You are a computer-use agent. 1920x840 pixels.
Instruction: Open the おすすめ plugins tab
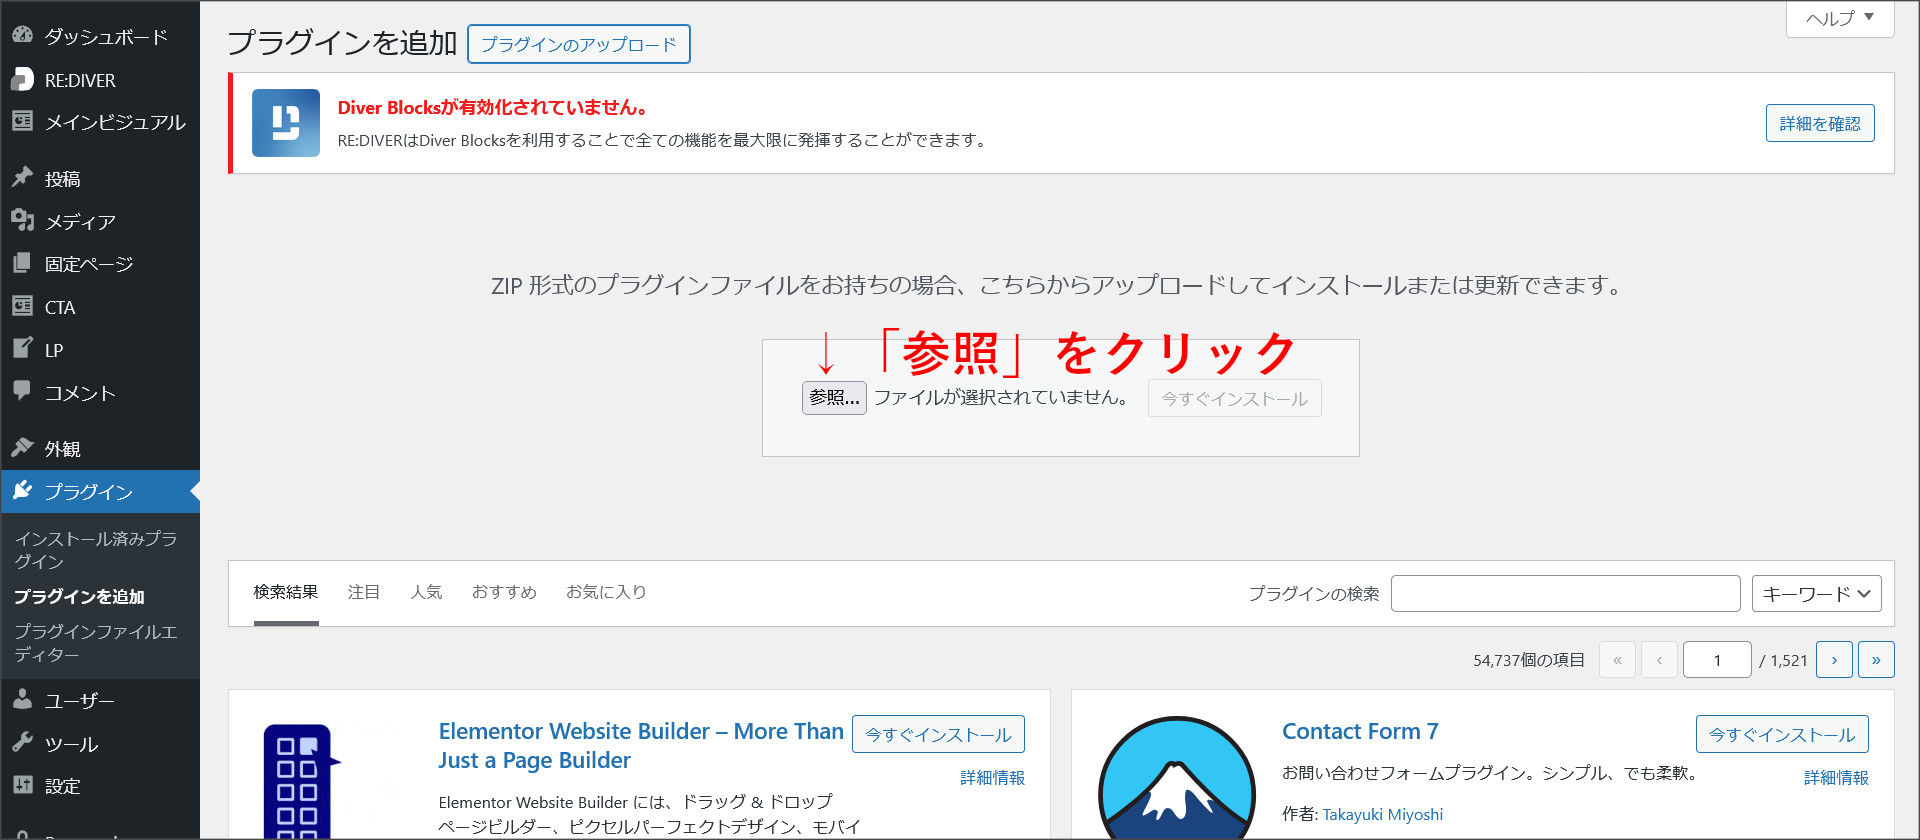504,592
